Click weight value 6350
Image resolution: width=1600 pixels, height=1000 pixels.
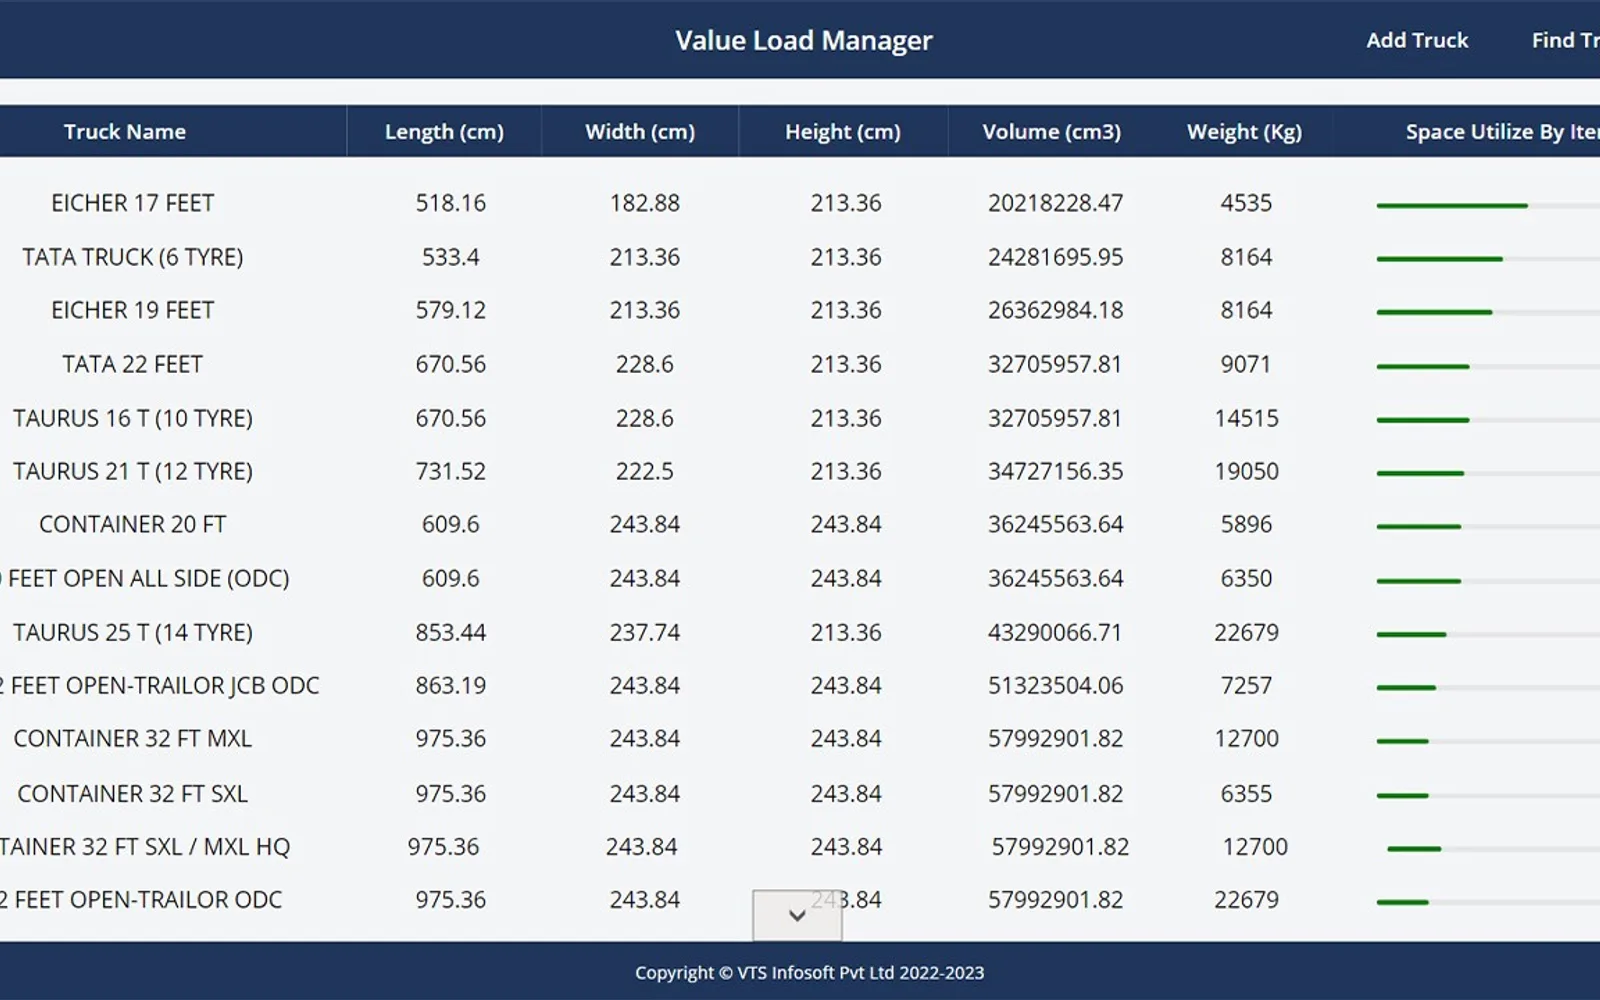point(1246,578)
